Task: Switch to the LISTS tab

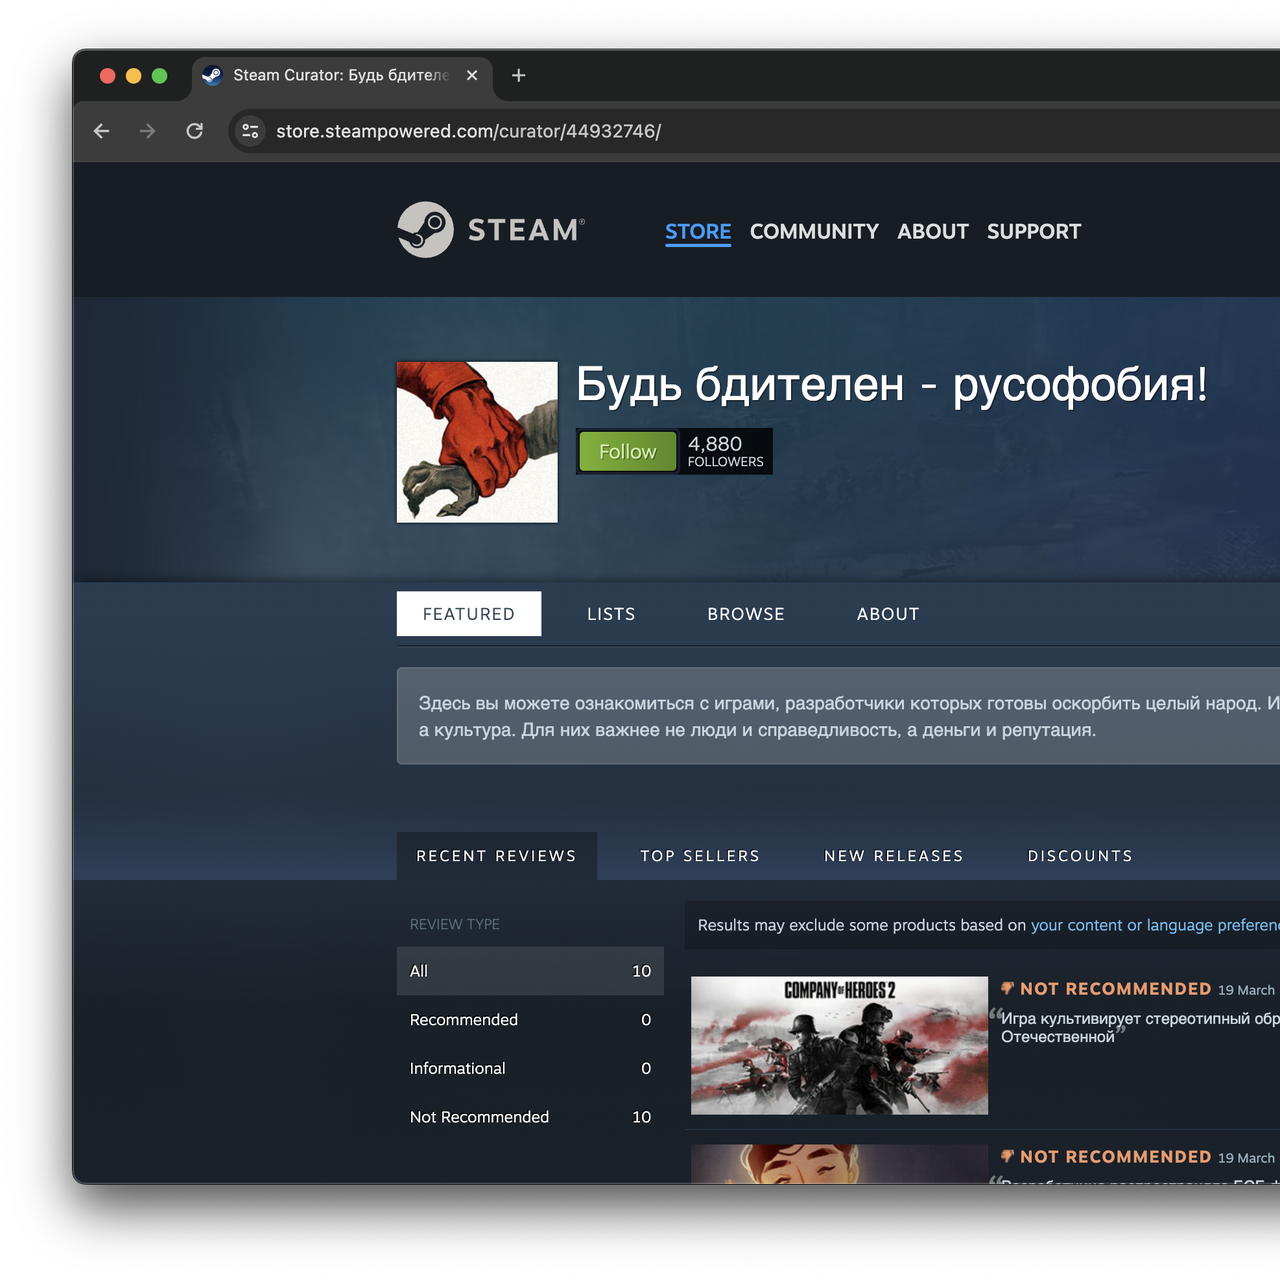Action: 611,614
